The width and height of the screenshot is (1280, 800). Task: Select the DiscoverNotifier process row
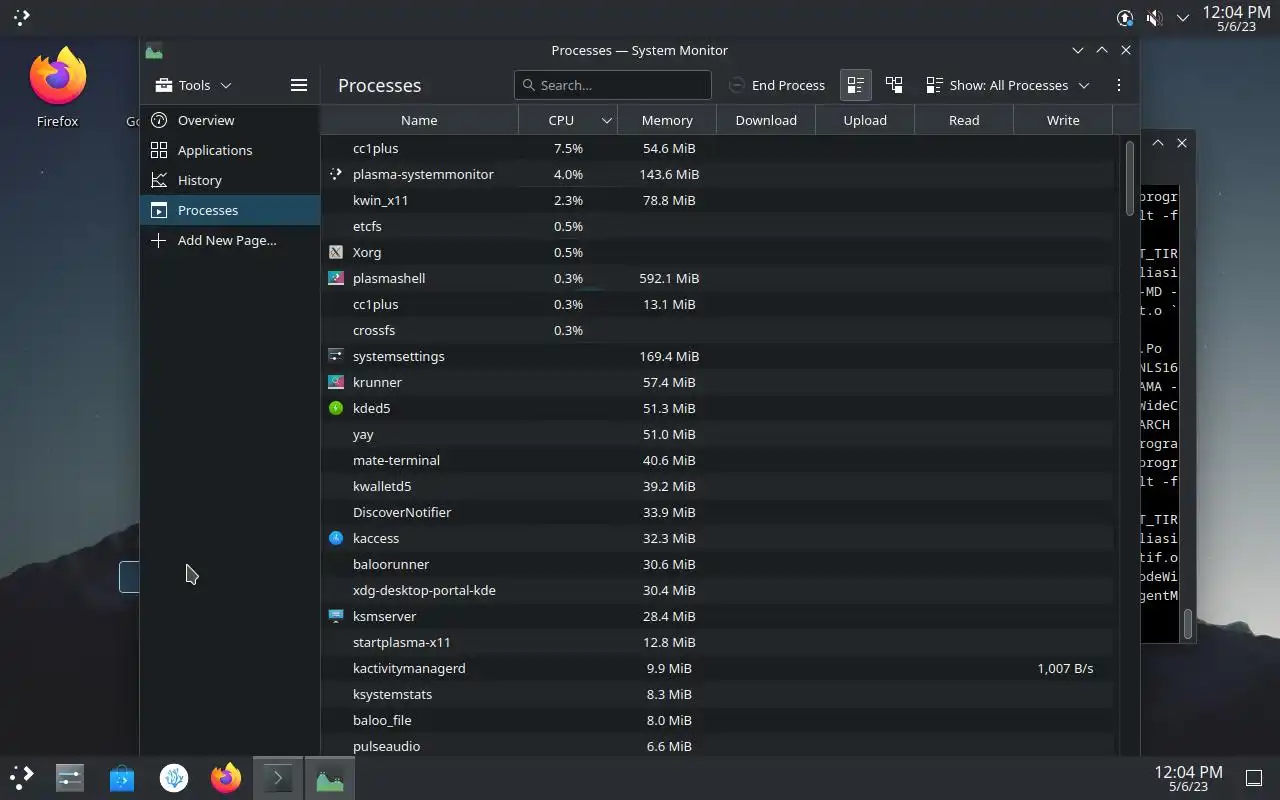tap(716, 512)
